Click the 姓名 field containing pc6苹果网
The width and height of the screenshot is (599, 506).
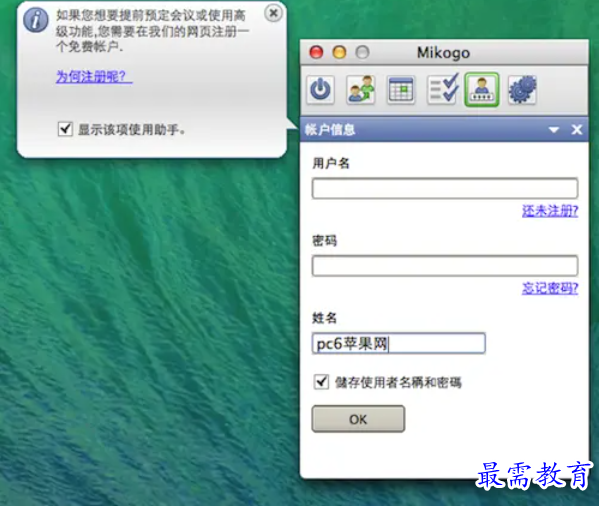click(398, 343)
